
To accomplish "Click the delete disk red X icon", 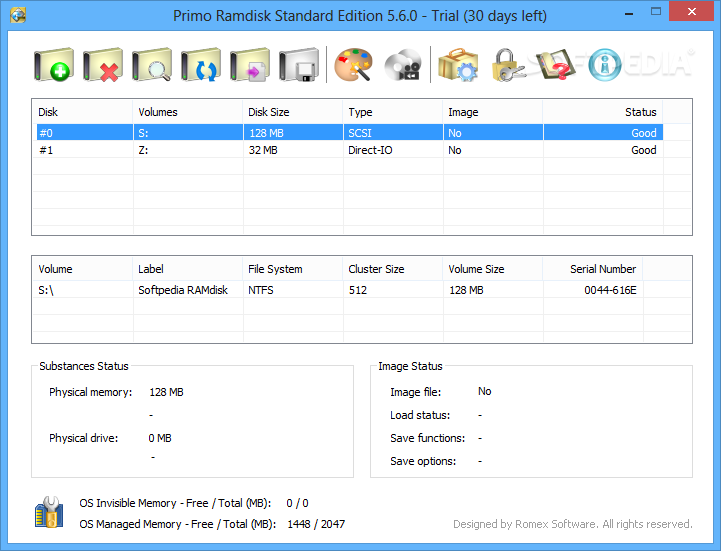I will coord(103,65).
